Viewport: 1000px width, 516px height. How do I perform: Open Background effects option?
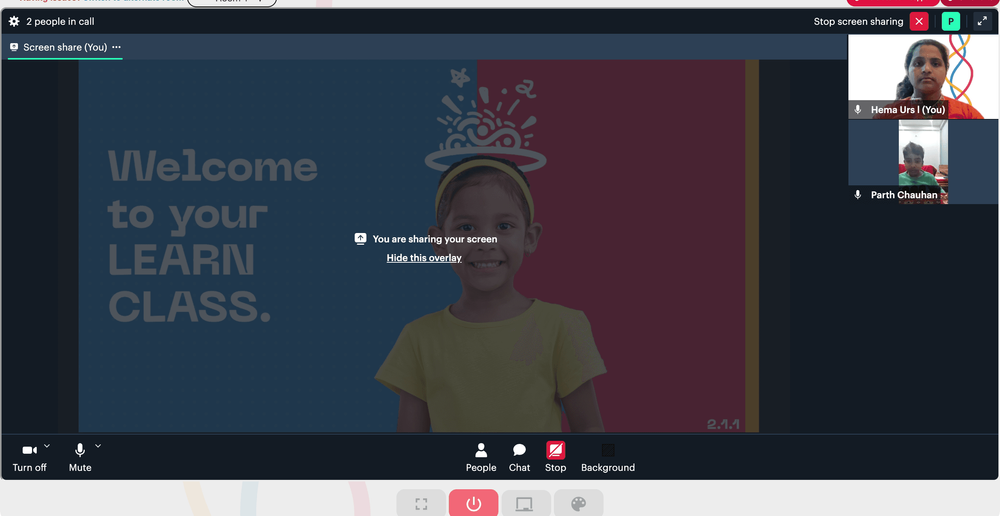608,457
